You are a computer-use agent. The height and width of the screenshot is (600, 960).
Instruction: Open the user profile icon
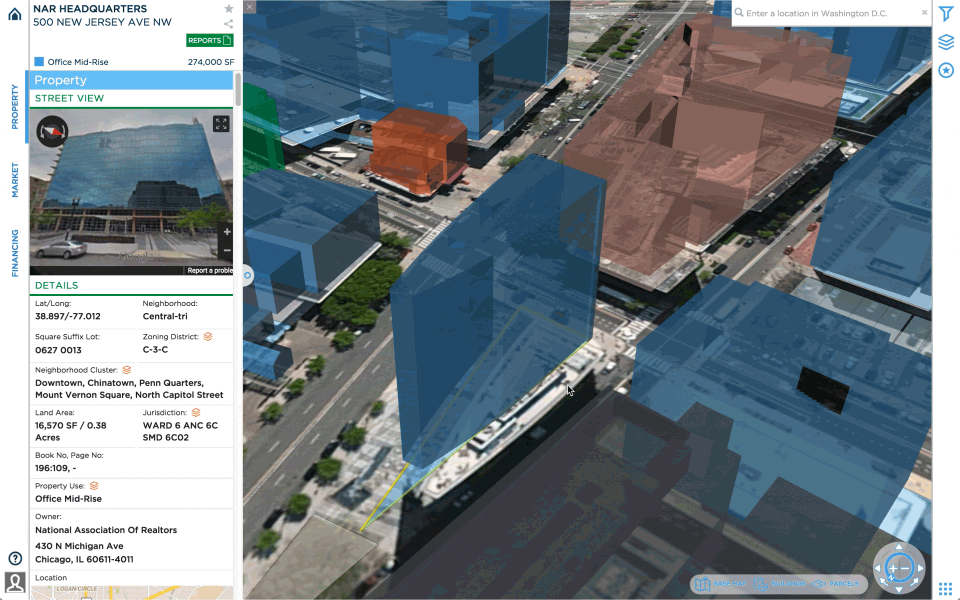point(15,582)
